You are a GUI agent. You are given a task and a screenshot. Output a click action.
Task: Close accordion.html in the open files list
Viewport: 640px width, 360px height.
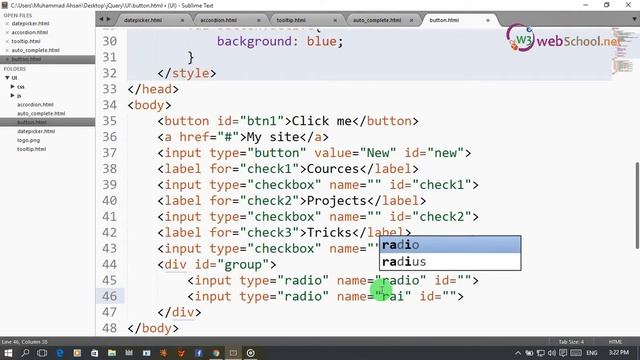(7, 33)
